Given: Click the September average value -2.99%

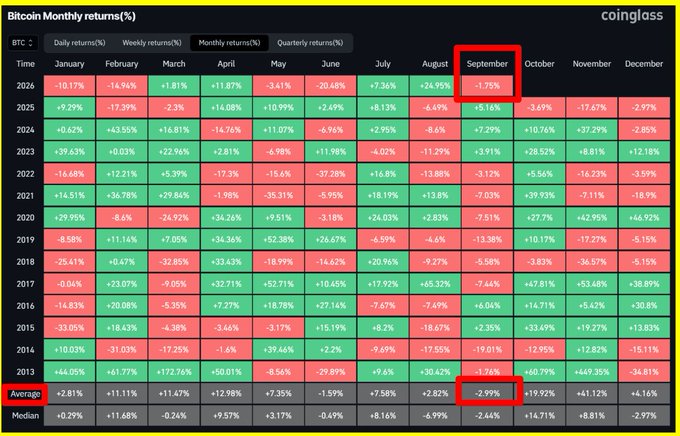Looking at the screenshot, I should click(x=487, y=394).
